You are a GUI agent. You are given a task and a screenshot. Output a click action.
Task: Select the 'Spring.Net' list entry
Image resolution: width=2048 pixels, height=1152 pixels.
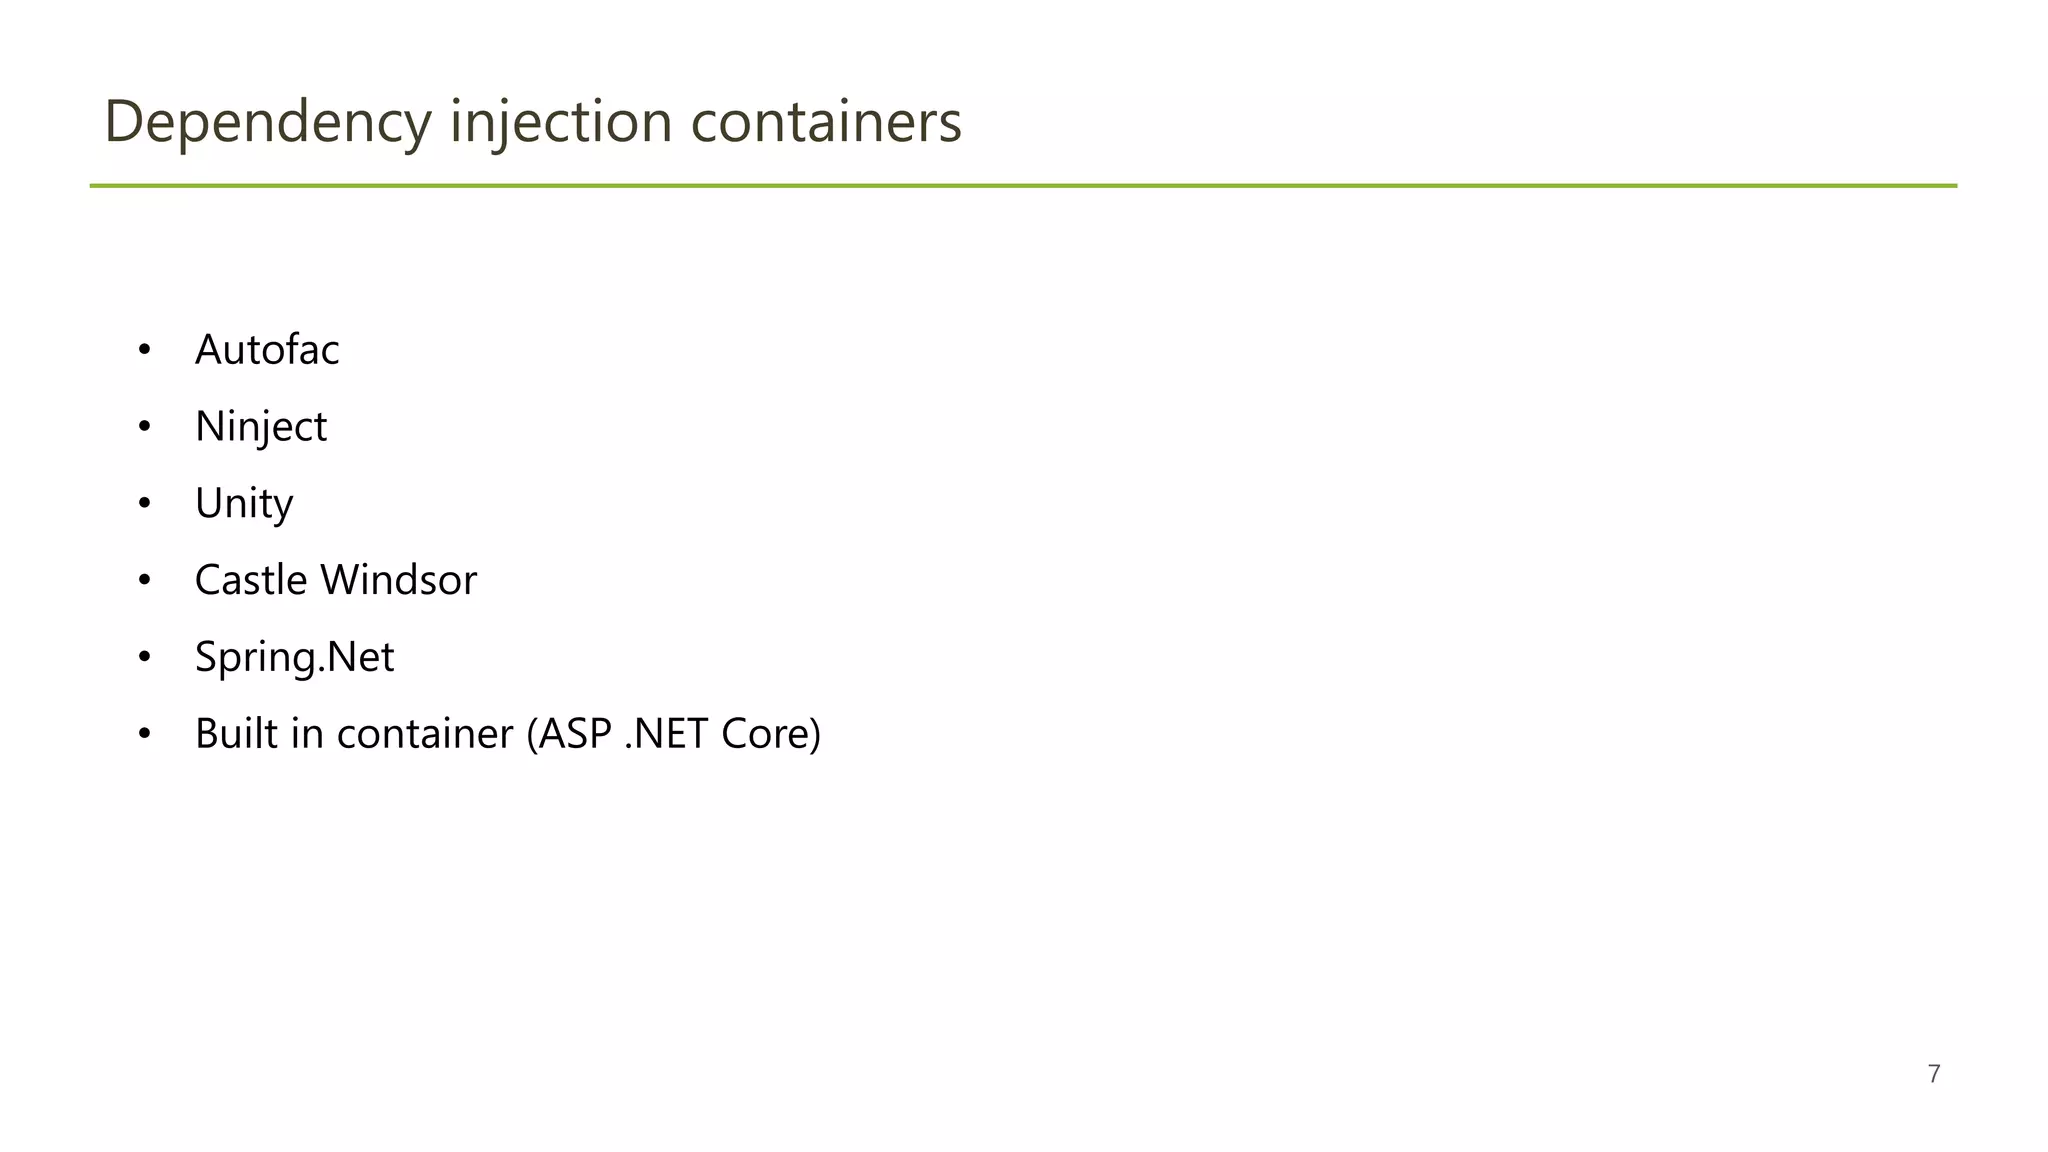[294, 657]
